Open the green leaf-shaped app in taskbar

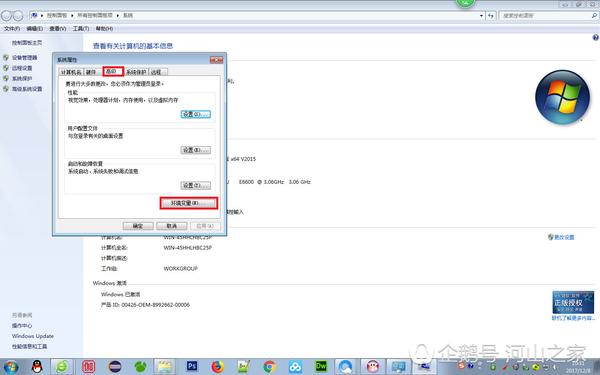tap(140, 367)
